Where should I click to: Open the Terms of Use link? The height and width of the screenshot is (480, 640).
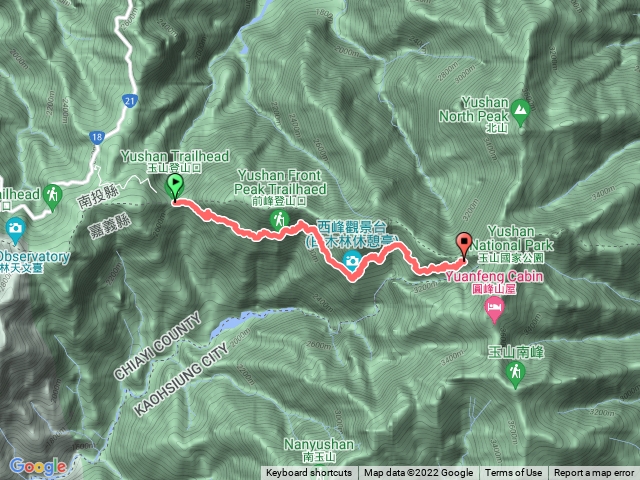pyautogui.click(x=513, y=473)
